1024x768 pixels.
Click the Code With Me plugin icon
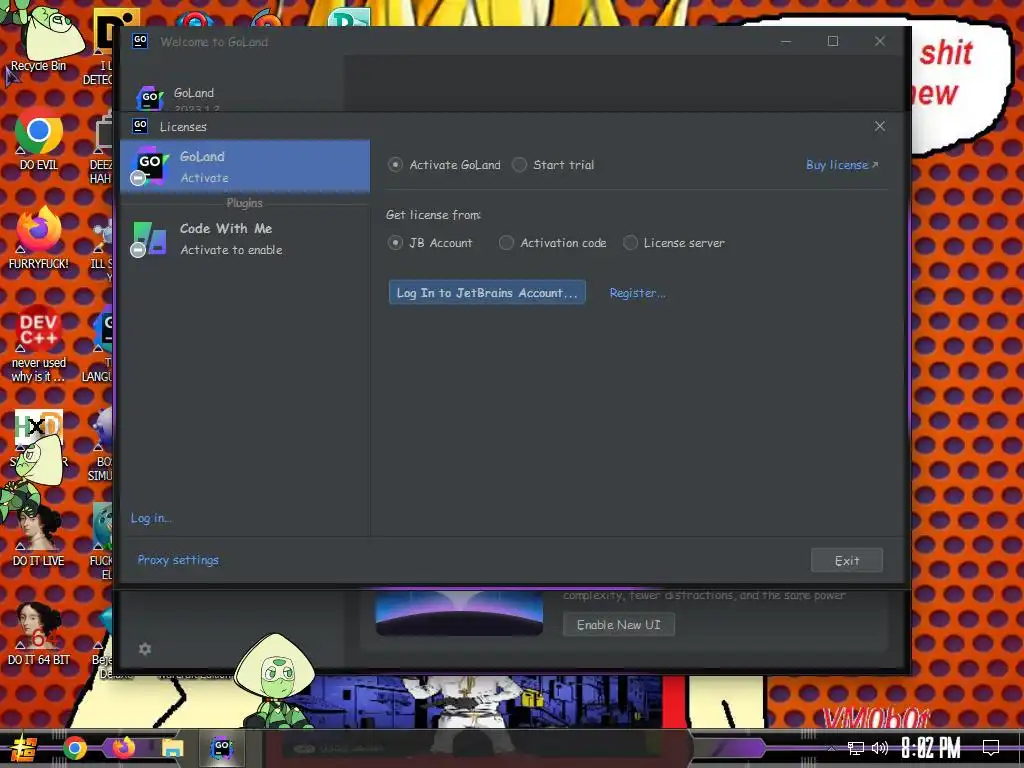coord(149,239)
